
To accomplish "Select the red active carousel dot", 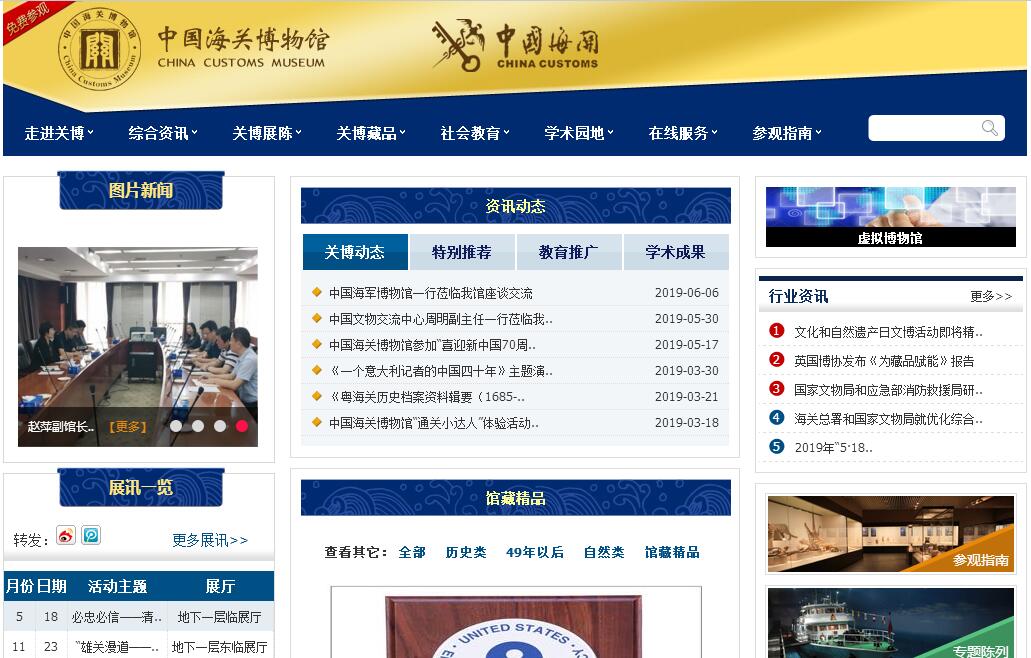I will point(242,426).
